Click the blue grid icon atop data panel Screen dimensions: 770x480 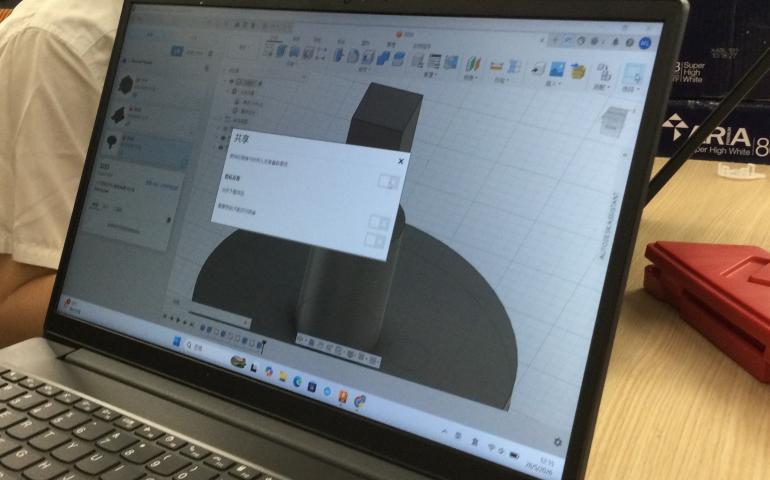click(x=177, y=51)
